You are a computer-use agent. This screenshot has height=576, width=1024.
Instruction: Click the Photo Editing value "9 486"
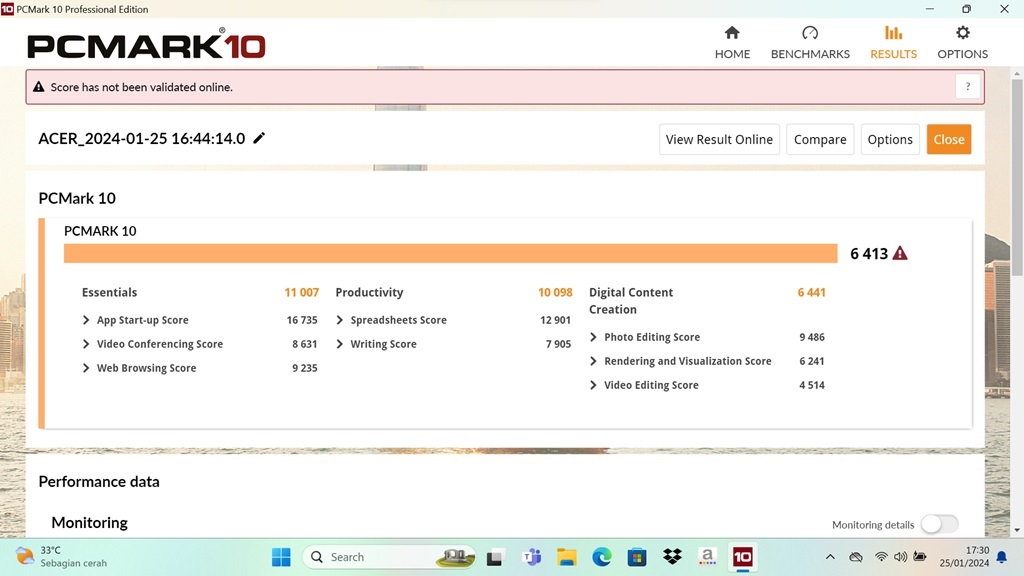pos(812,337)
